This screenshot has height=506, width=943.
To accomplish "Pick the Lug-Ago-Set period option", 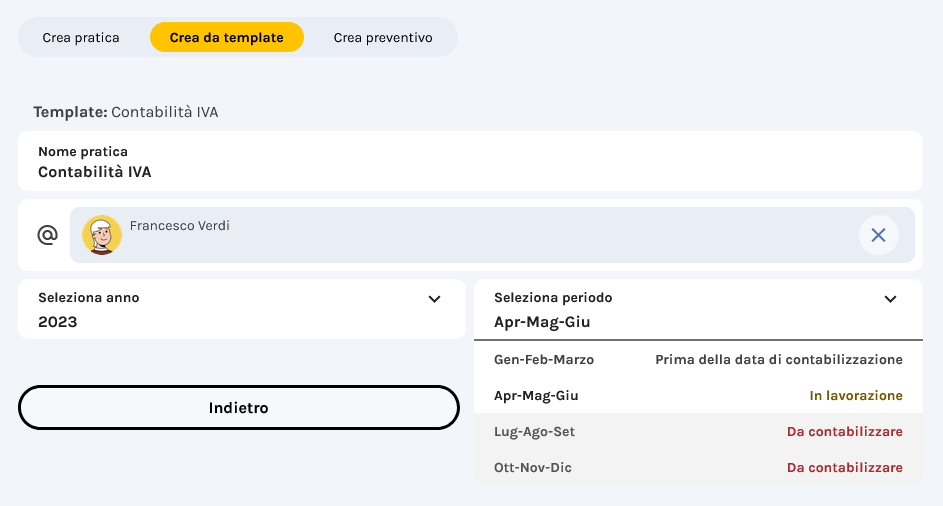I will click(x=534, y=432).
